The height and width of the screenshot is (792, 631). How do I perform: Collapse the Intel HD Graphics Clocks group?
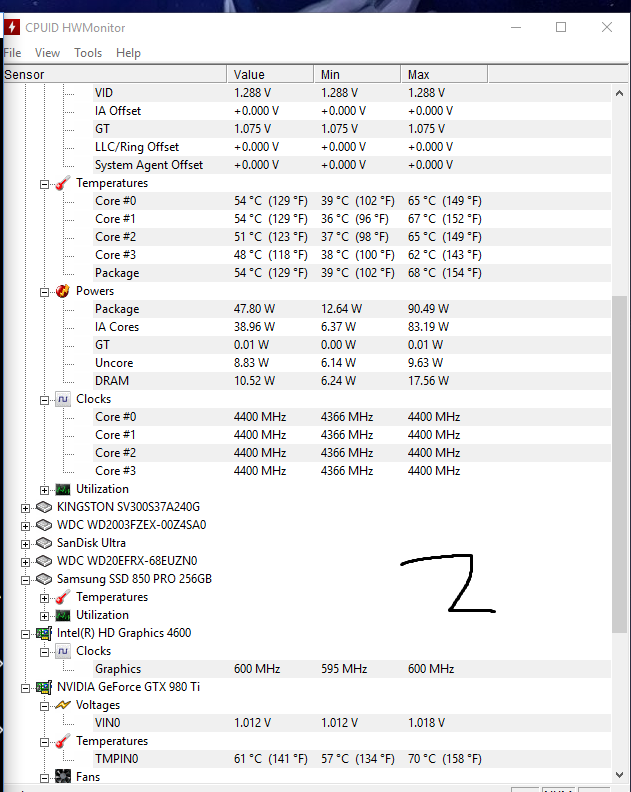coord(44,653)
